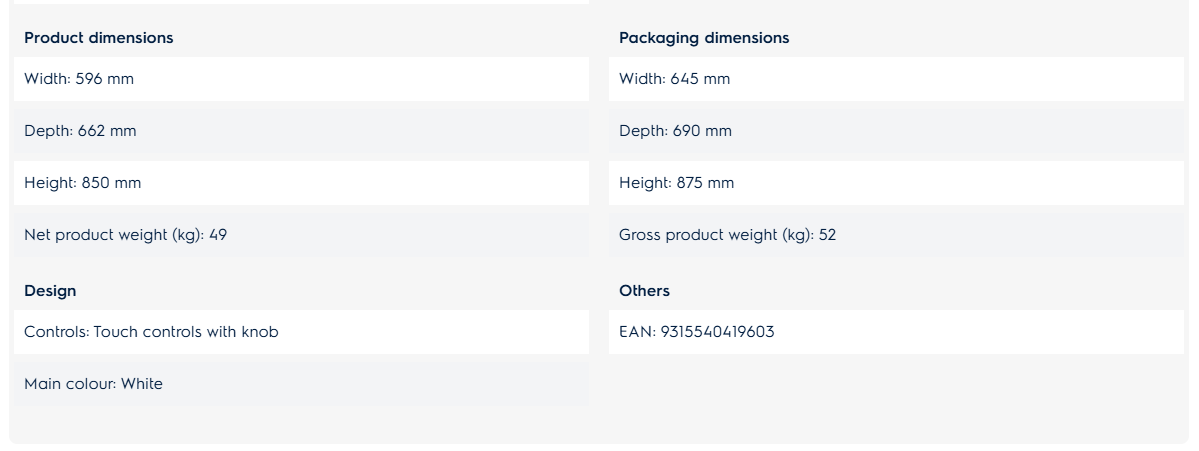Click the Design section heading
The image size is (1199, 451).
(50, 290)
